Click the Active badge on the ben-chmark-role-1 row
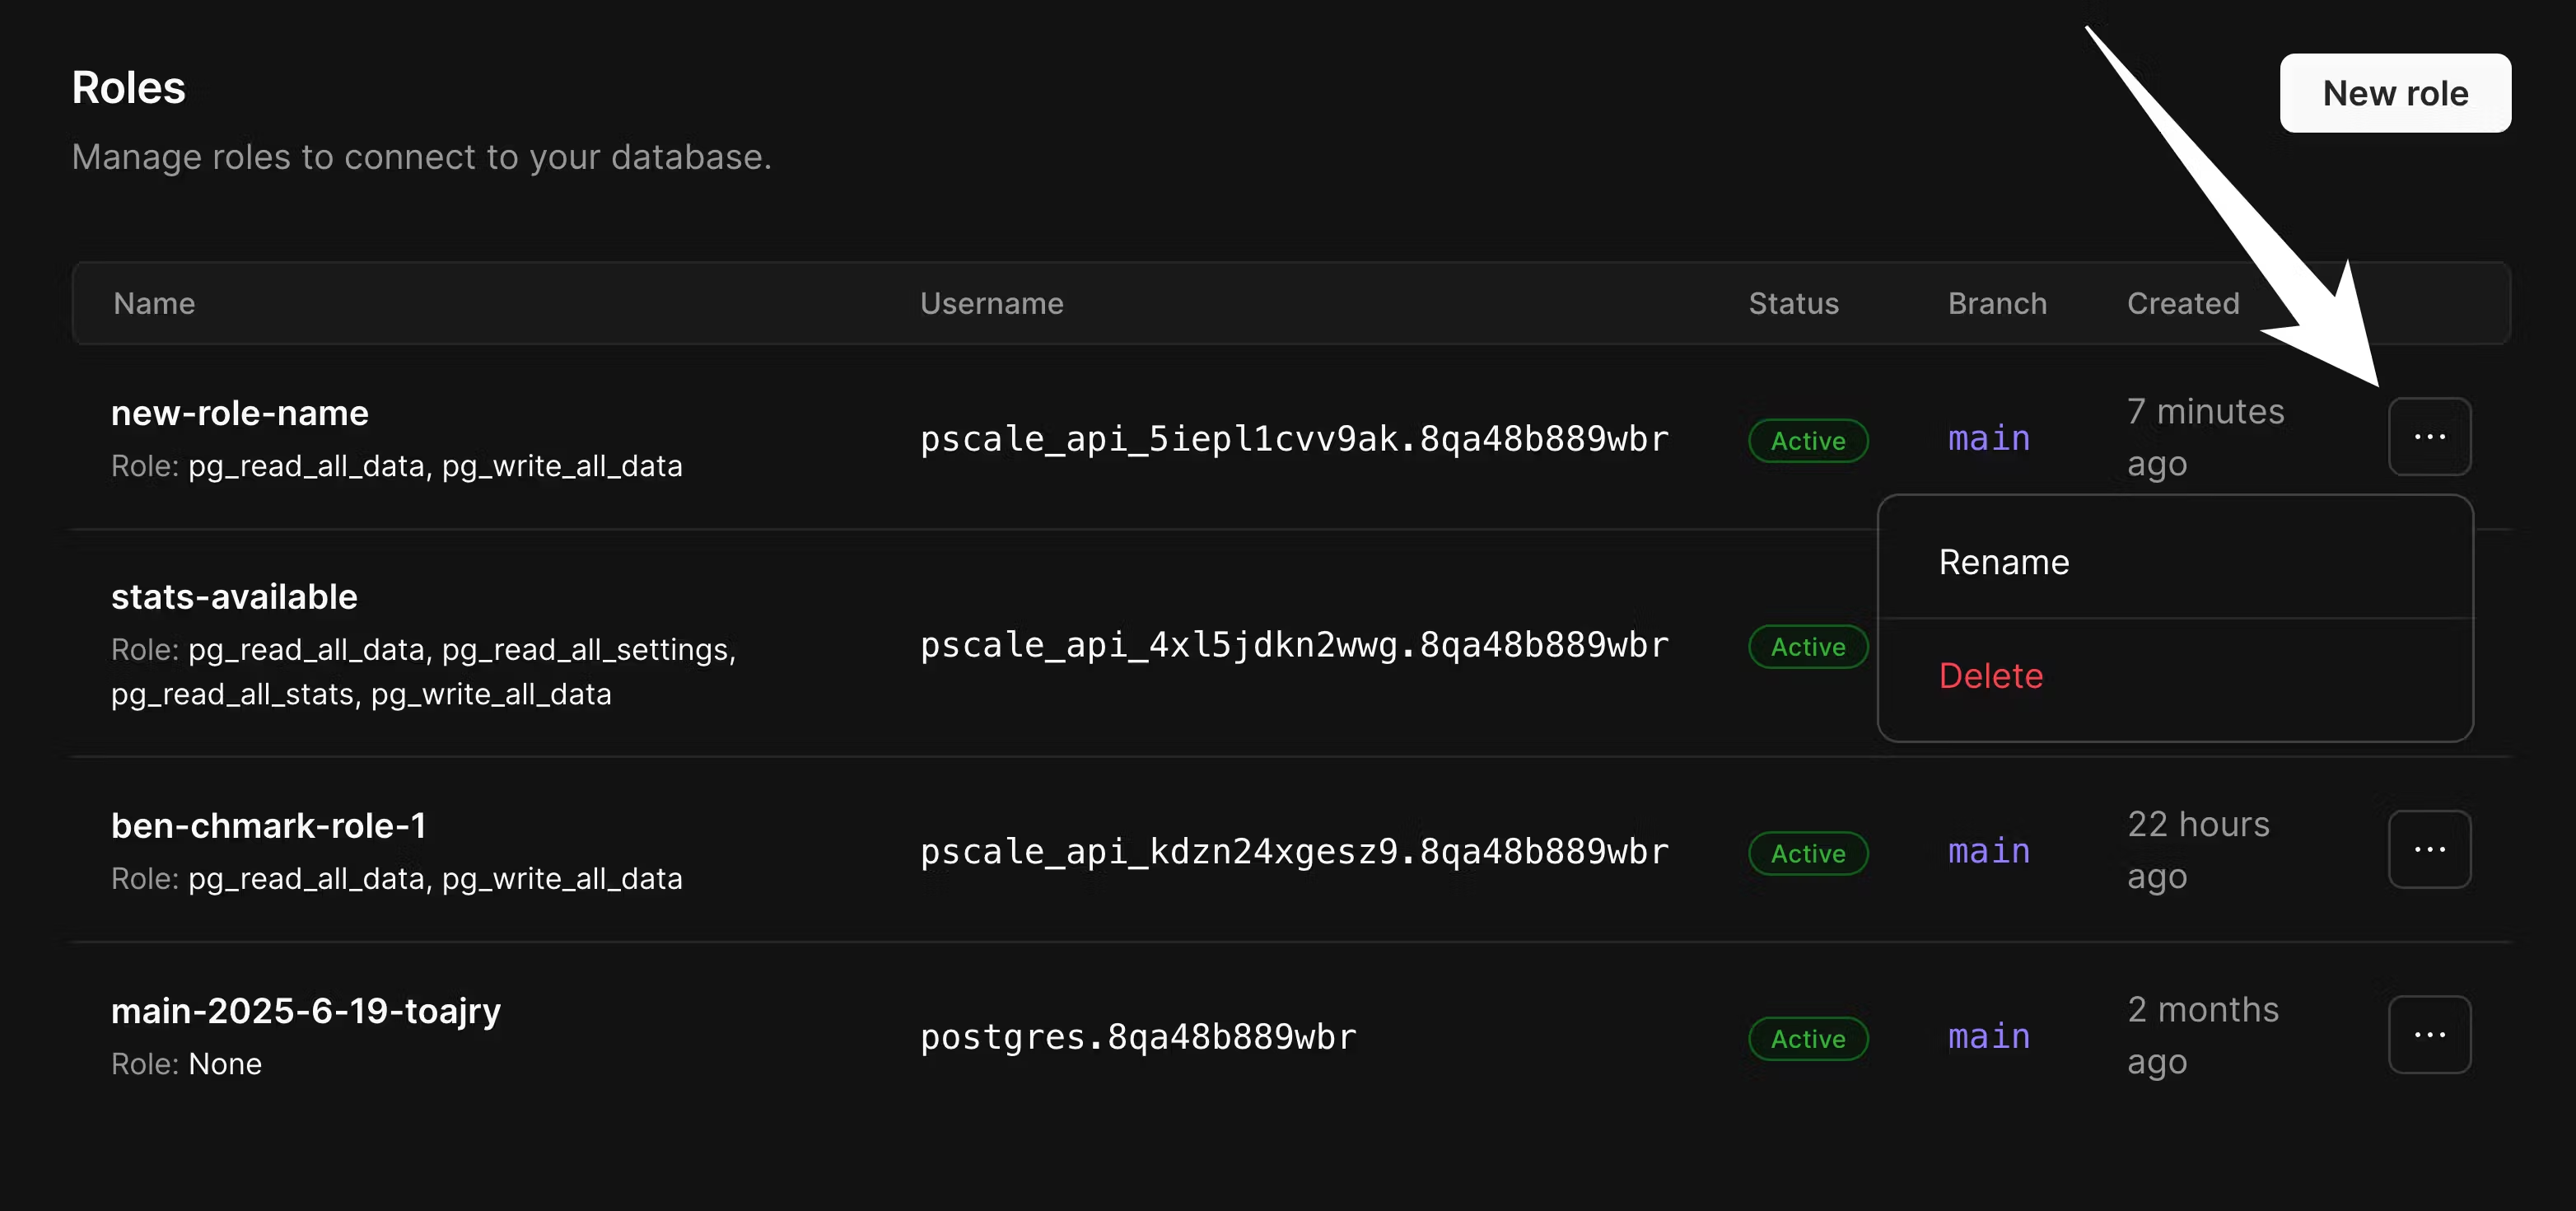This screenshot has width=2576, height=1211. click(1807, 853)
